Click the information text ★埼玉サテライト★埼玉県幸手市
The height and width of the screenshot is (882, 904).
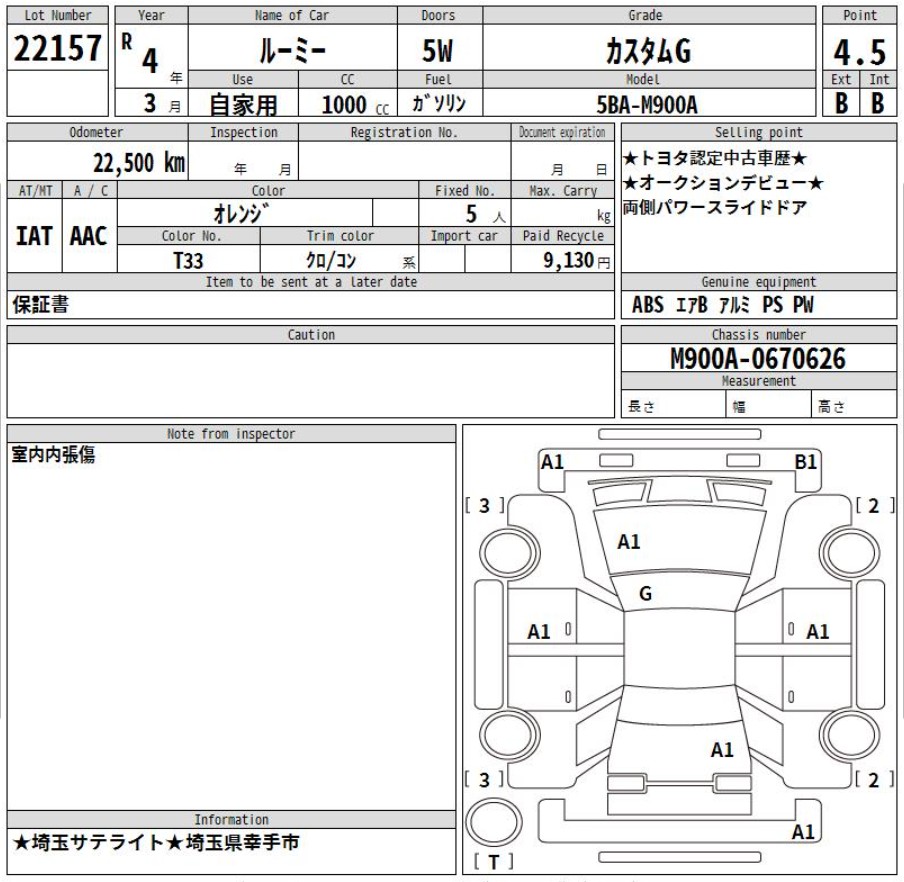tap(156, 842)
